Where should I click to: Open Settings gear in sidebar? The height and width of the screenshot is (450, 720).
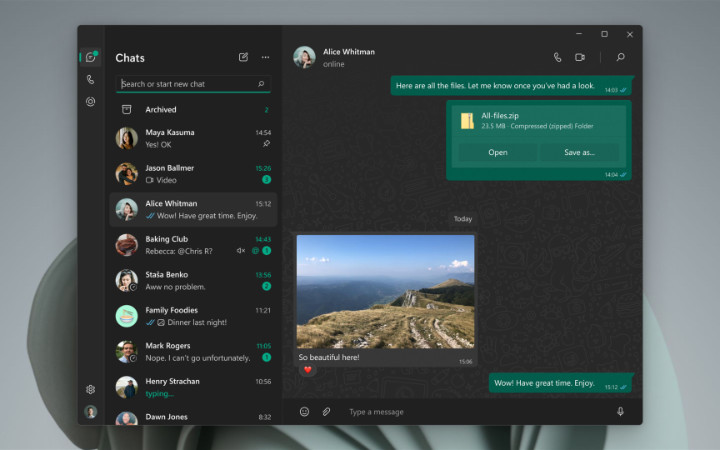[x=90, y=389]
